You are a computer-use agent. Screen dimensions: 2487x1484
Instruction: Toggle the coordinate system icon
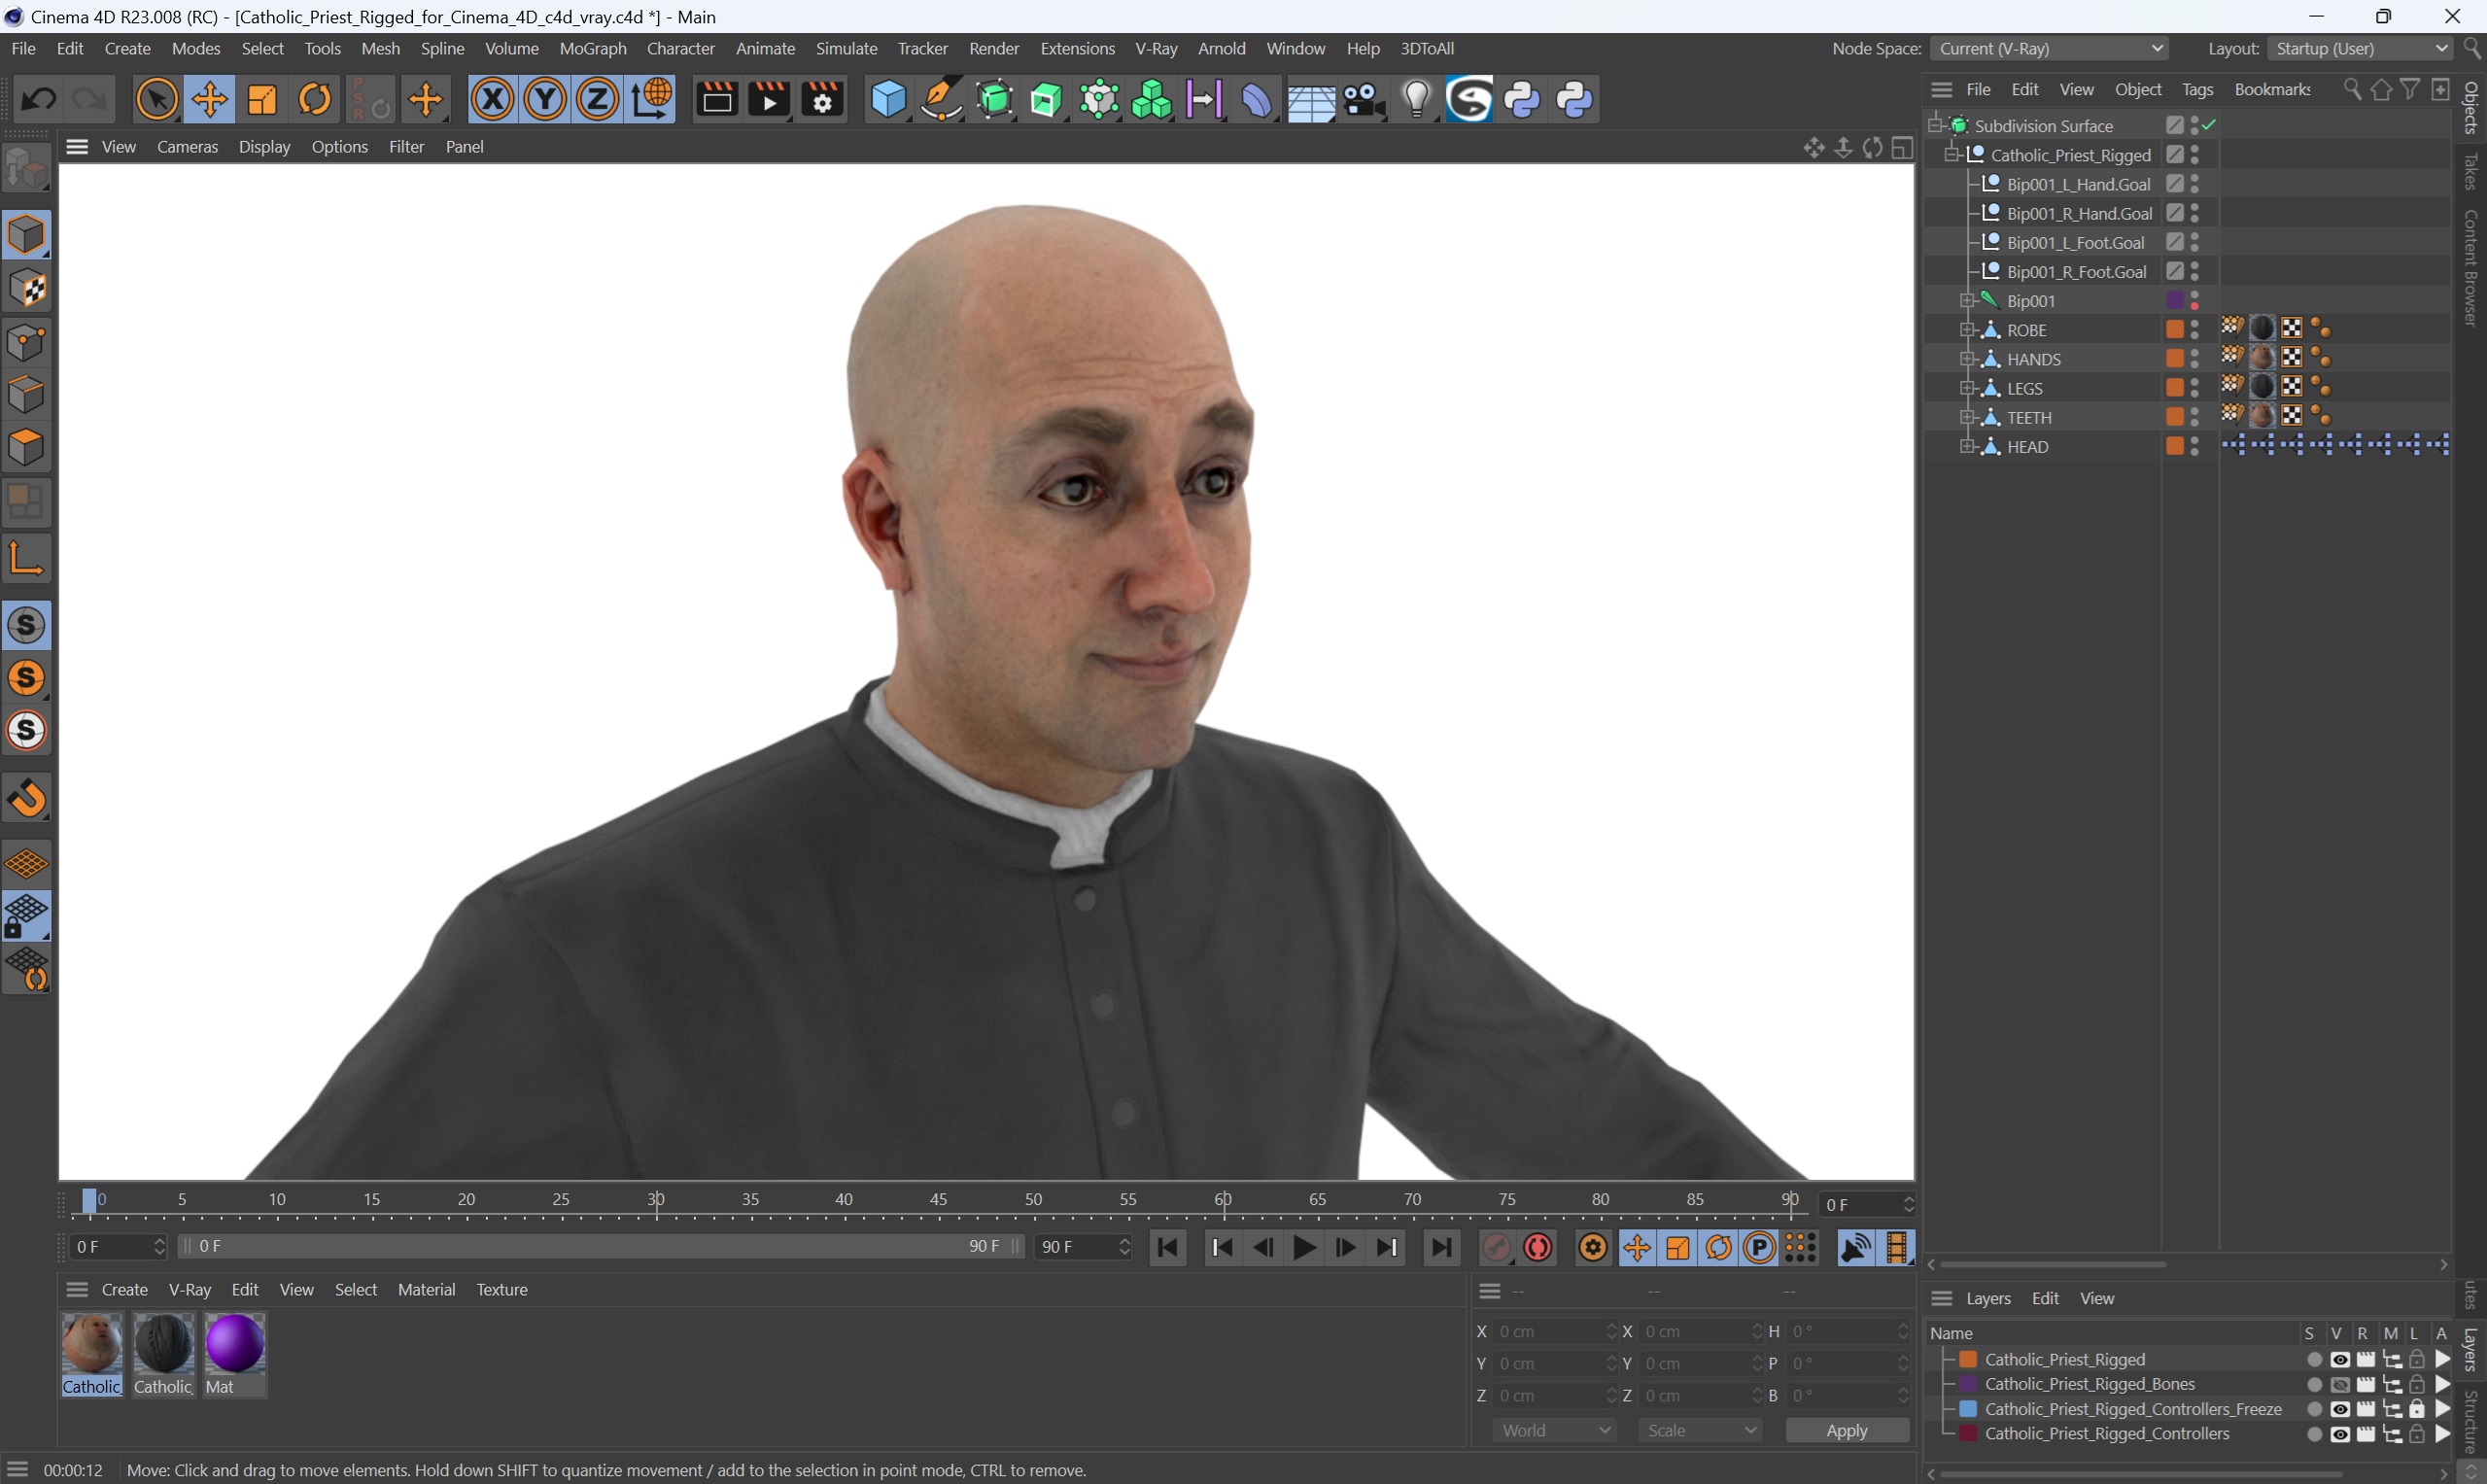[651, 99]
